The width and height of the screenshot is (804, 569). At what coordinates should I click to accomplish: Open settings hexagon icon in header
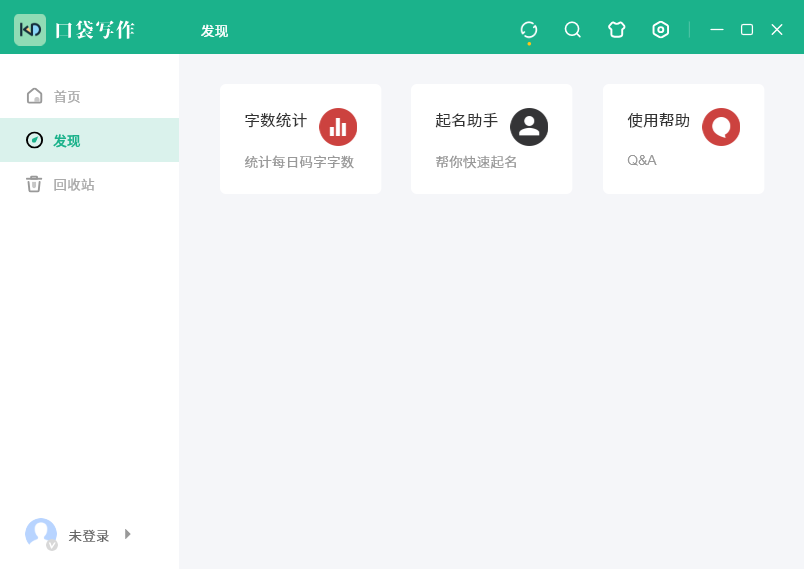pos(660,30)
